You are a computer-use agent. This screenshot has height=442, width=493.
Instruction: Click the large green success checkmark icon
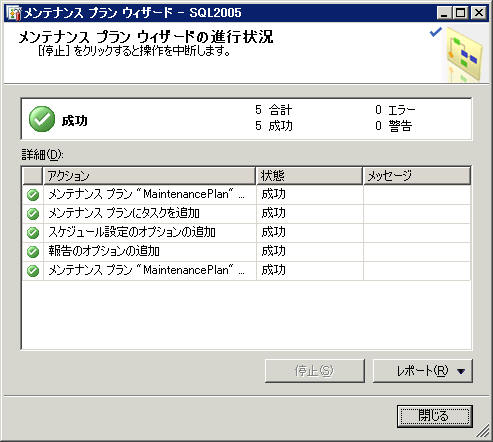coord(42,119)
